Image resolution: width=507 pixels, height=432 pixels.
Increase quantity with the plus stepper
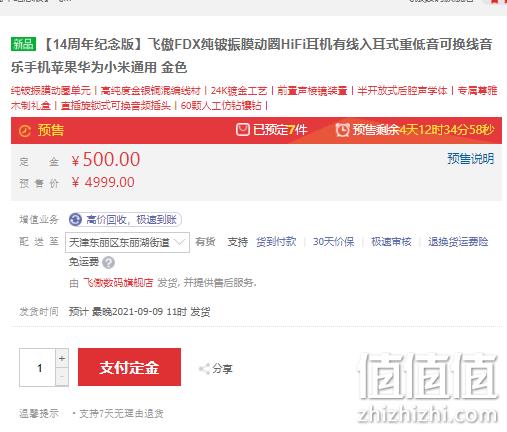coord(62,358)
